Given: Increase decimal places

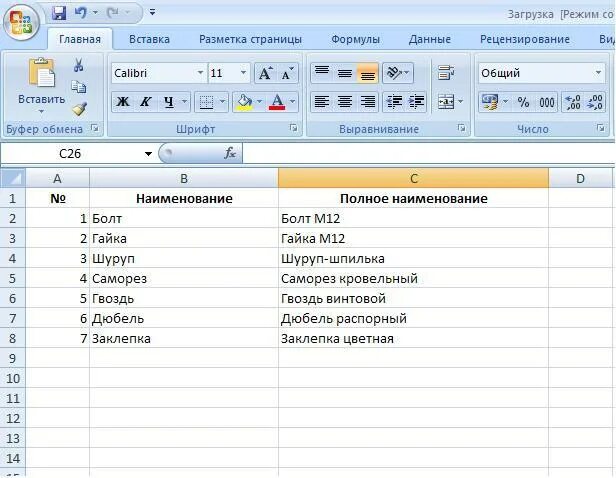Looking at the screenshot, I should point(572,102).
